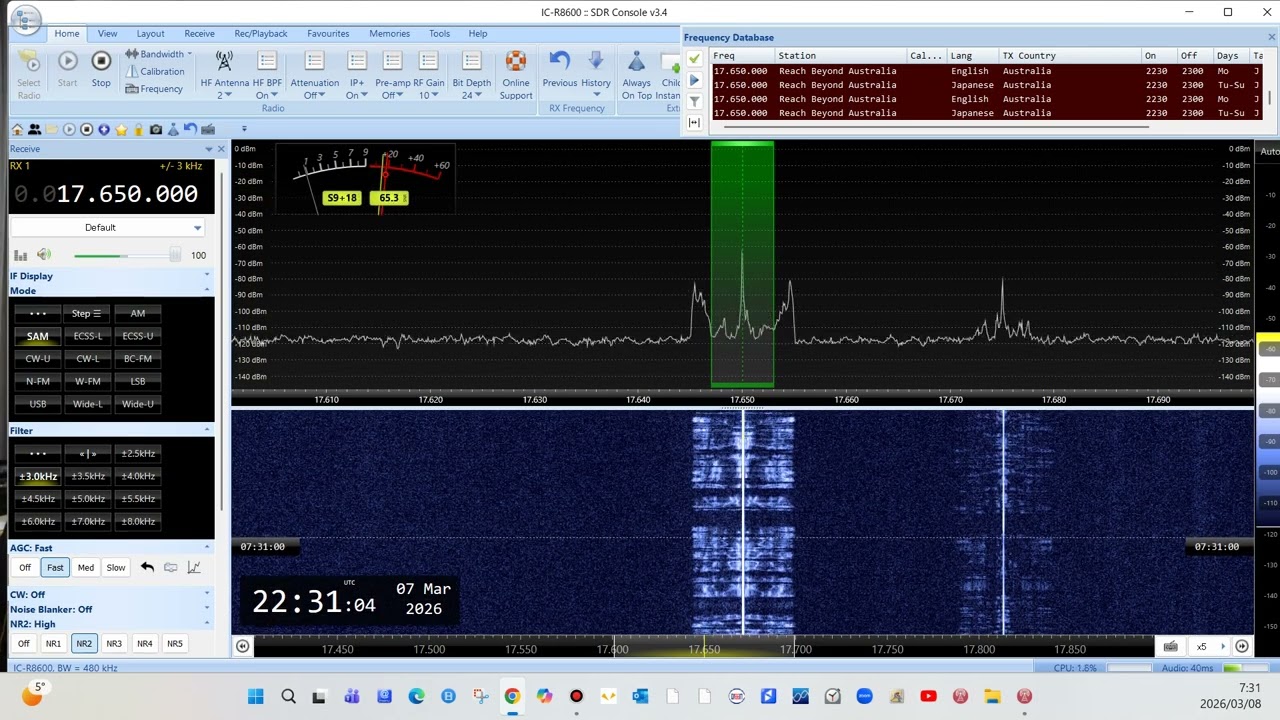This screenshot has height=720, width=1280.
Task: Mute audio with the speaker icon
Action: (x=43, y=255)
